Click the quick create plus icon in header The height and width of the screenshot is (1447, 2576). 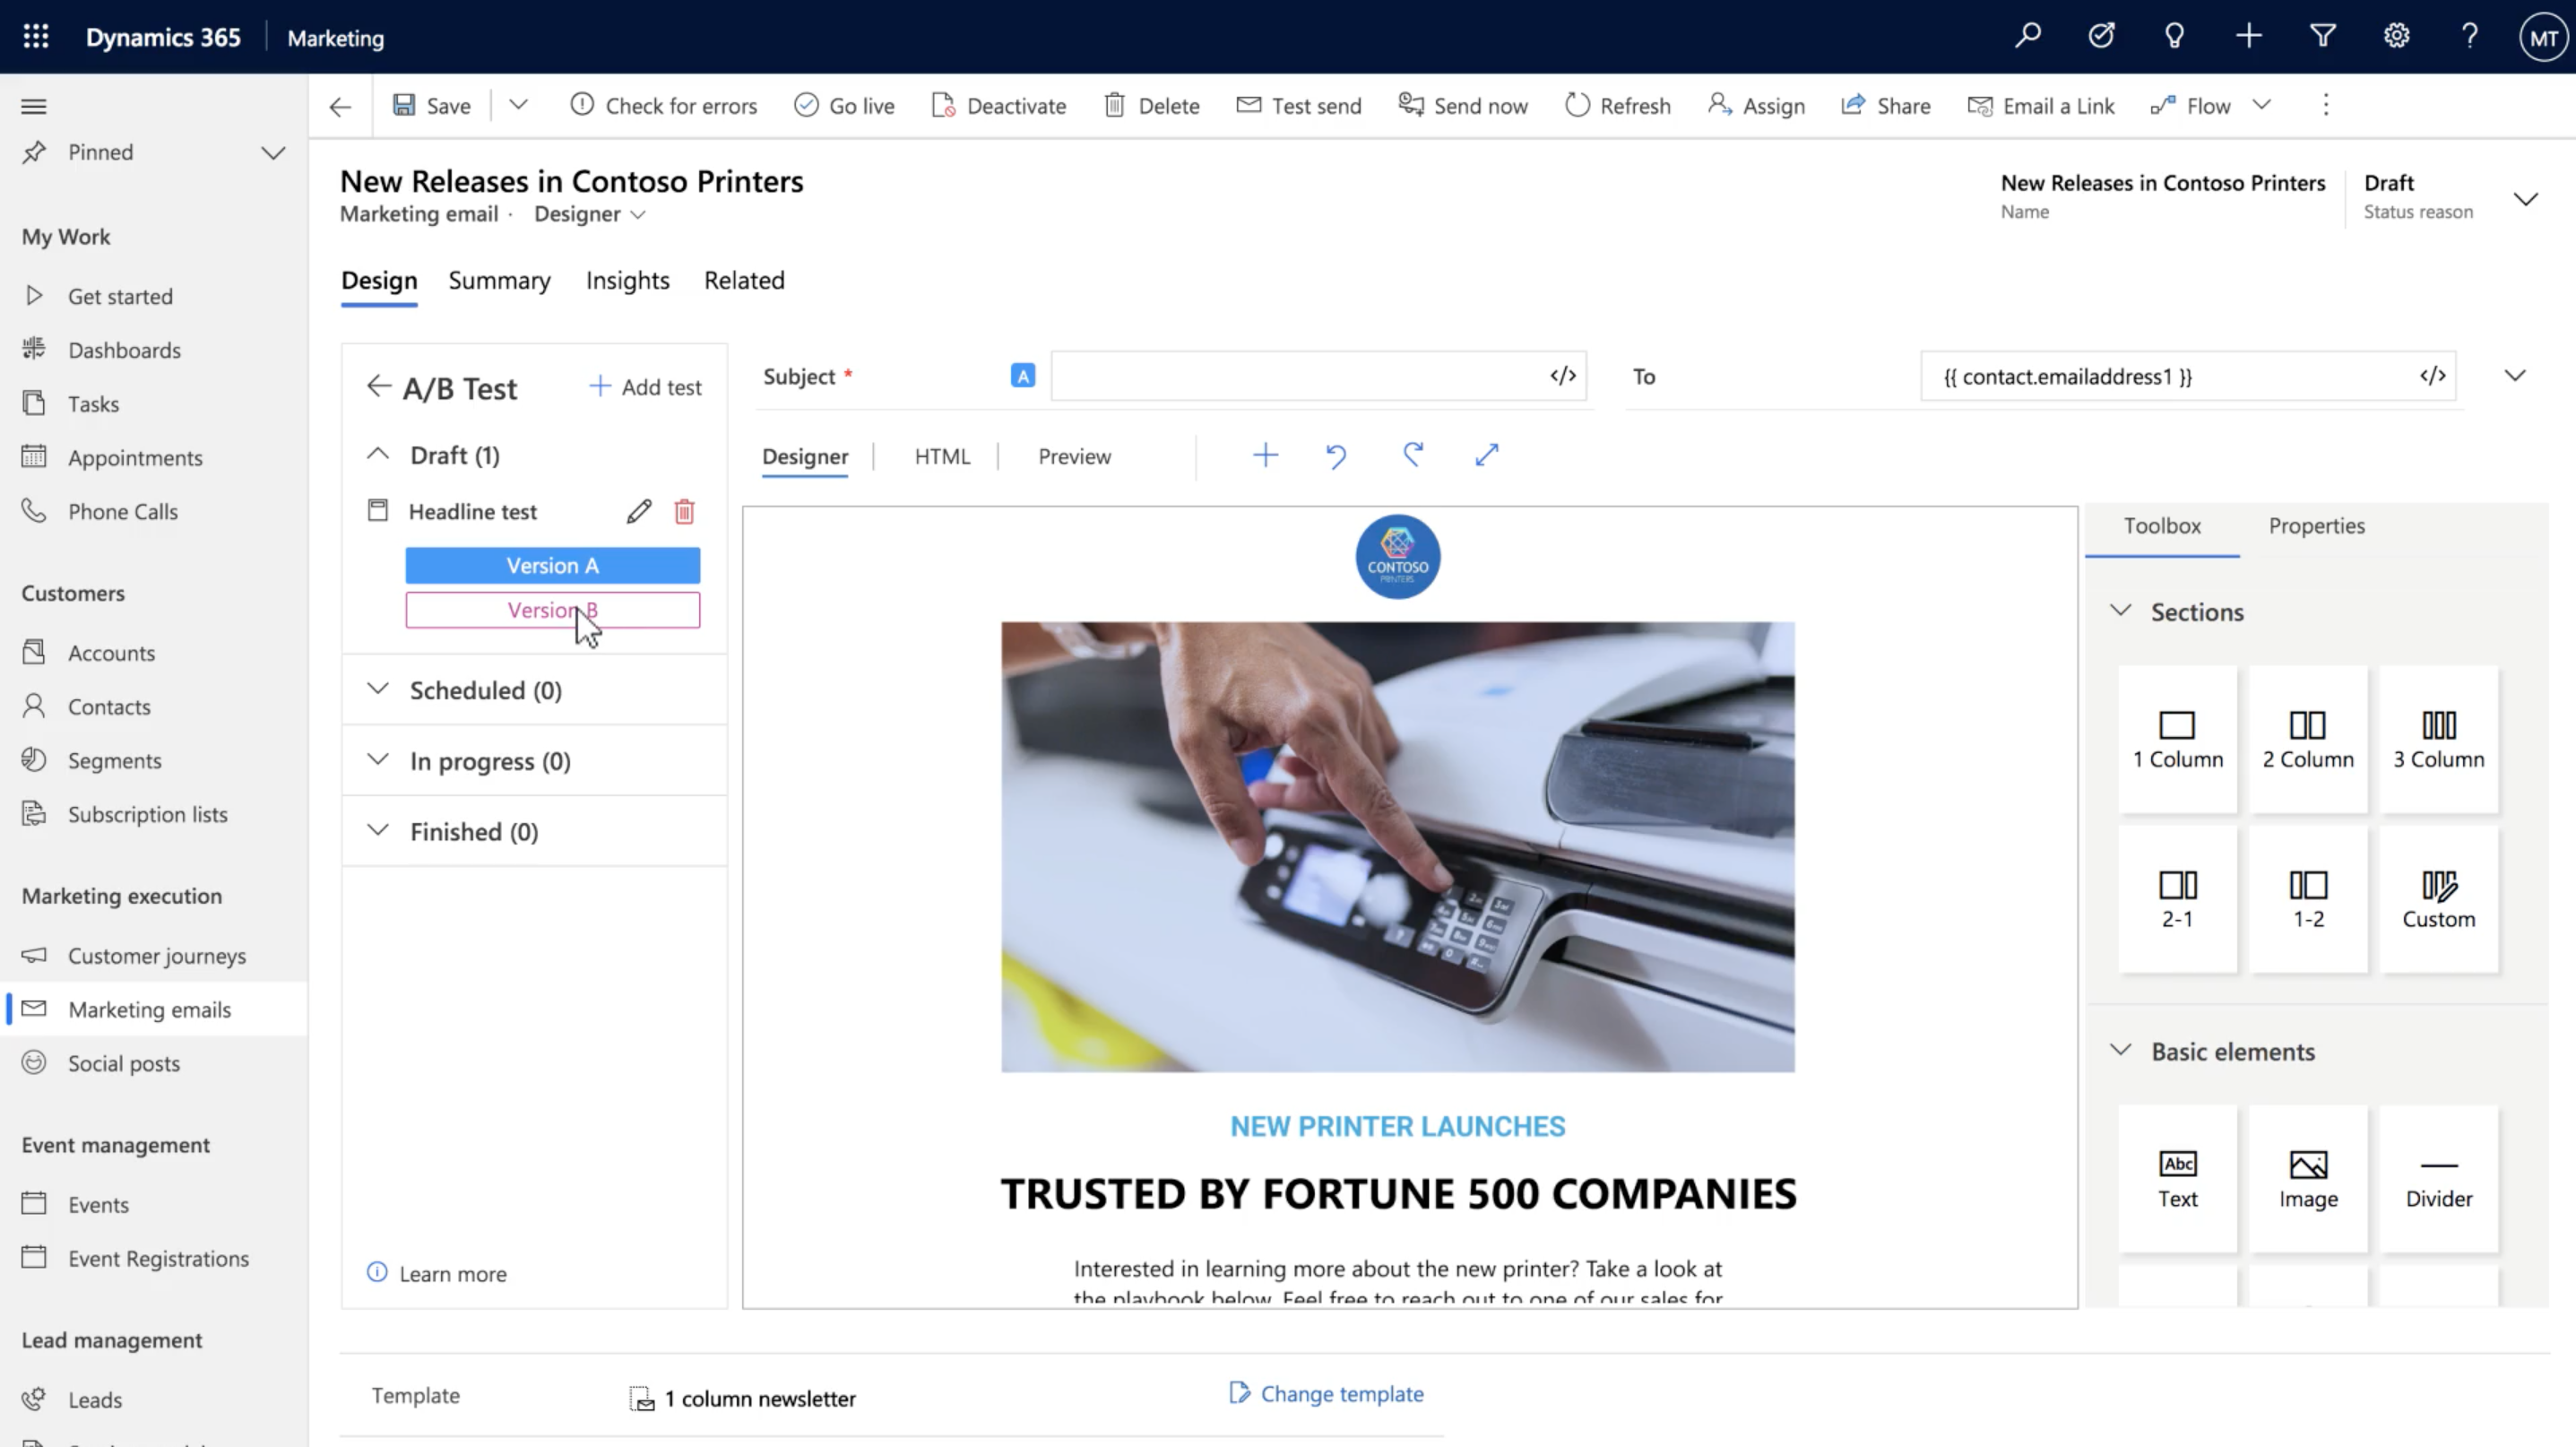pos(2248,36)
